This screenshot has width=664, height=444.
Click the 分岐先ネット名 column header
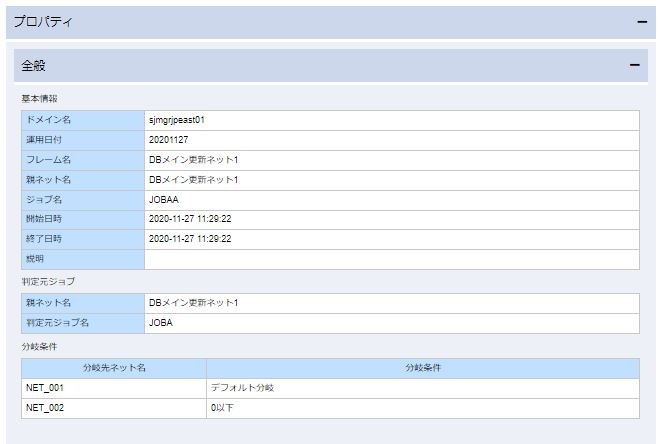coord(114,368)
